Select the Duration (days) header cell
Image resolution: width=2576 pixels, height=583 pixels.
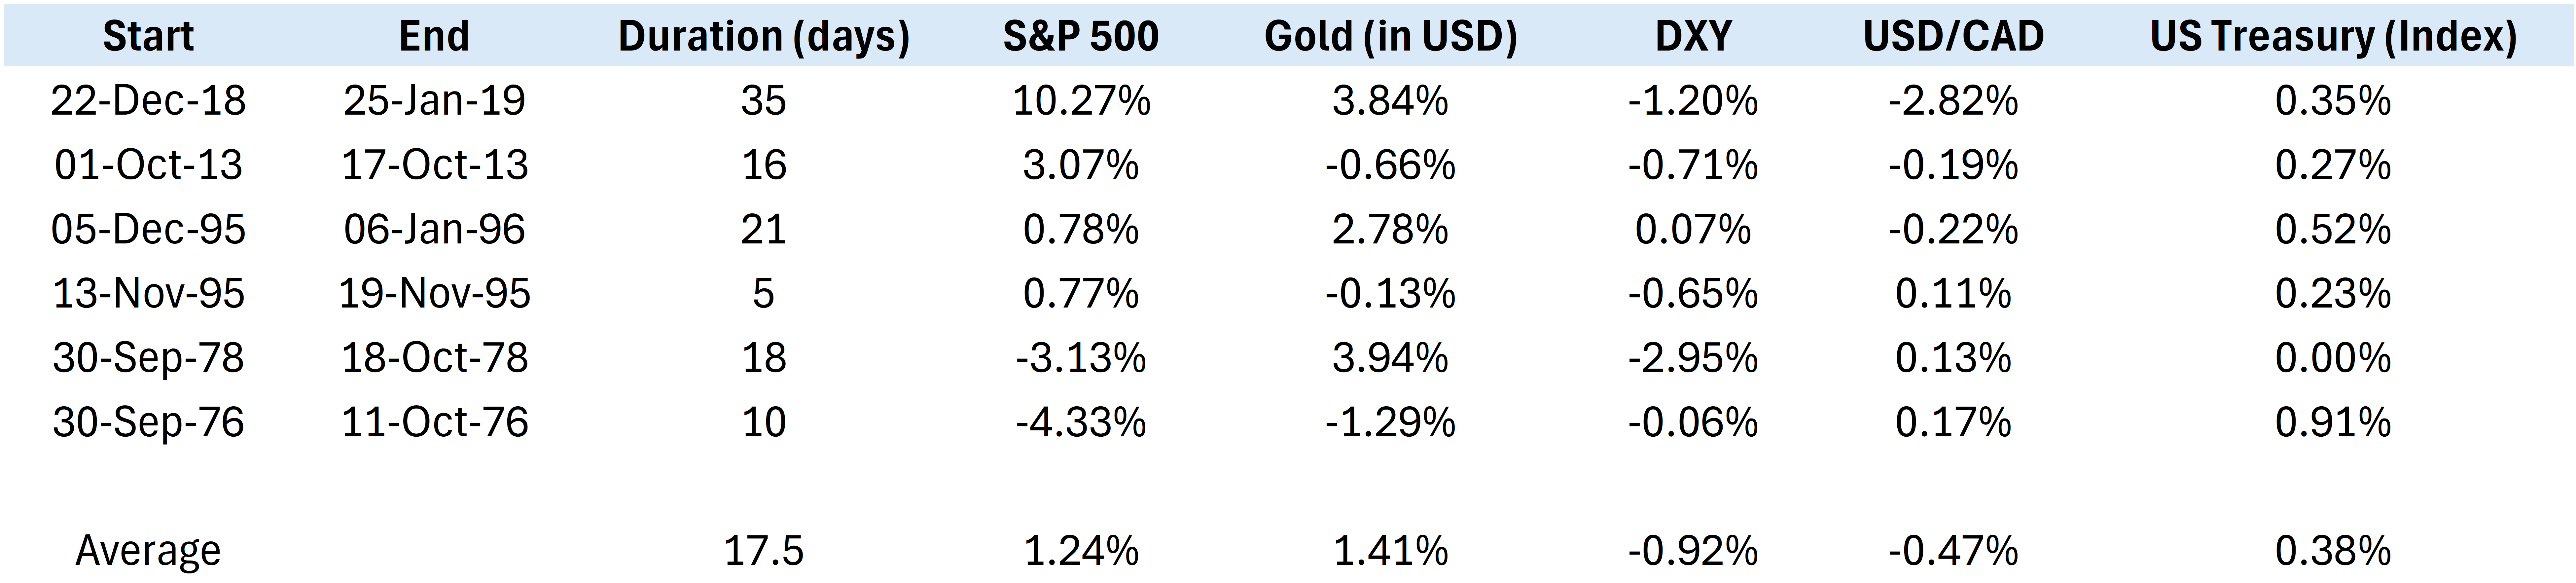(x=763, y=36)
